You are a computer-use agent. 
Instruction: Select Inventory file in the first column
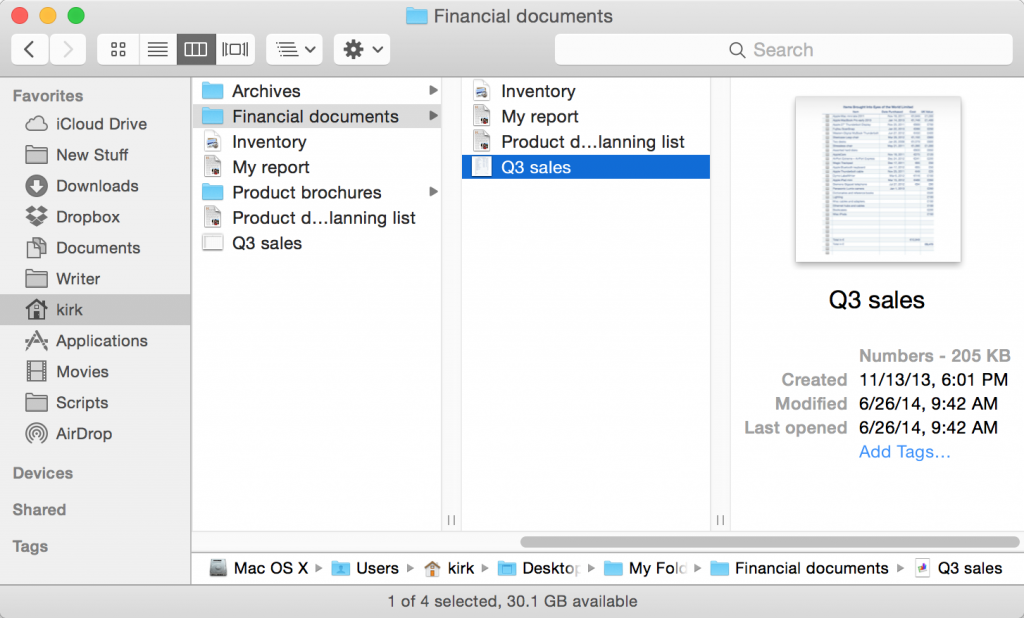pyautogui.click(x=317, y=142)
